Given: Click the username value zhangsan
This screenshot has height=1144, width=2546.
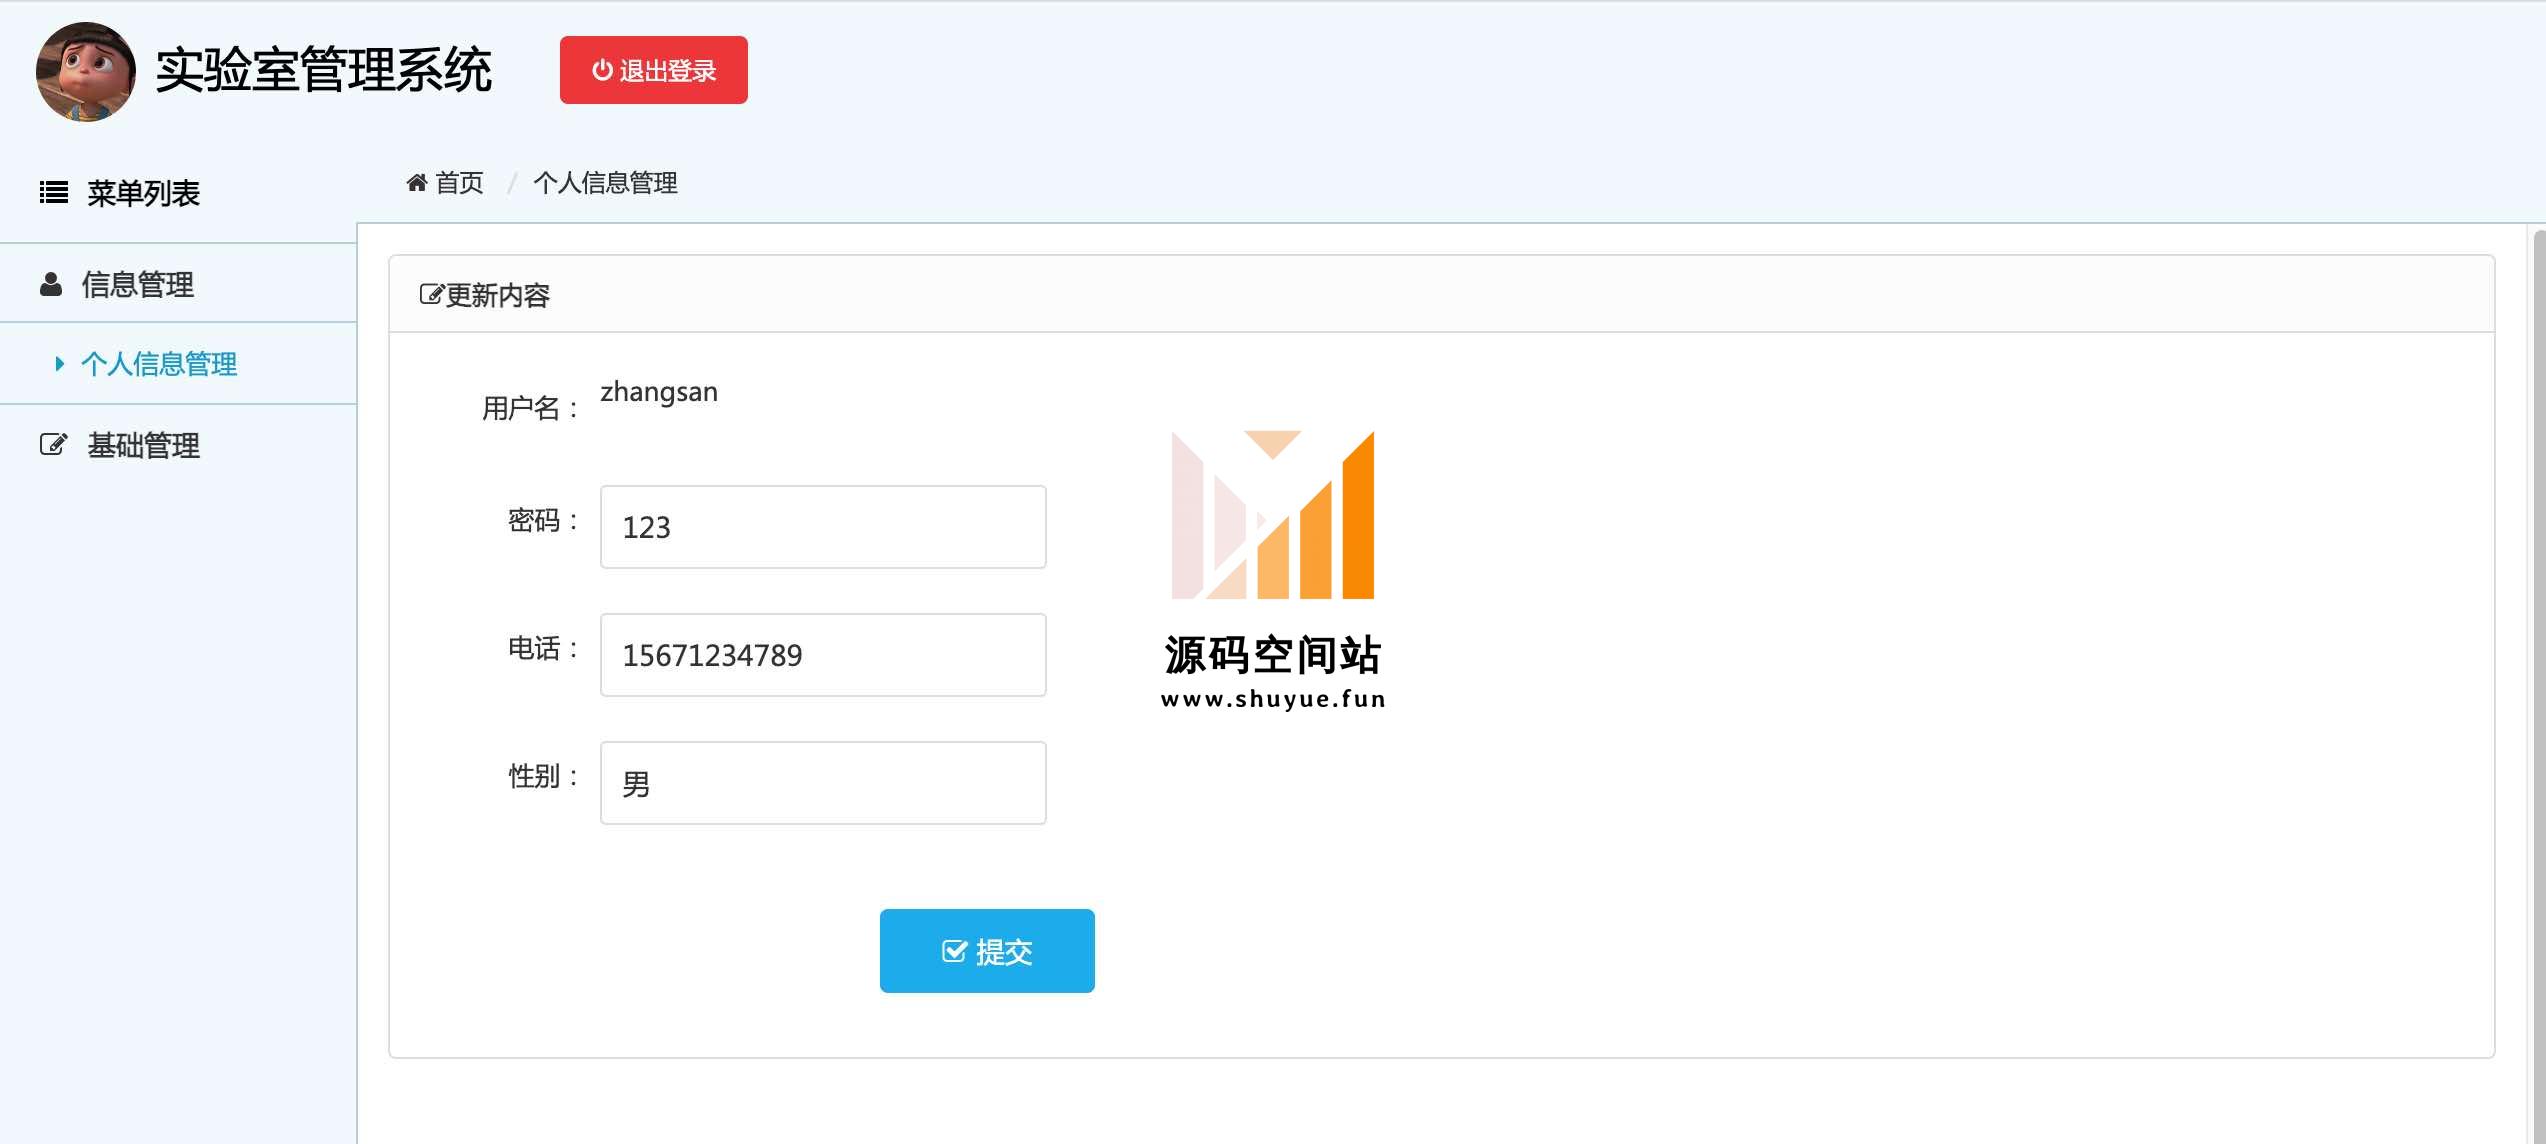Looking at the screenshot, I should (x=659, y=392).
